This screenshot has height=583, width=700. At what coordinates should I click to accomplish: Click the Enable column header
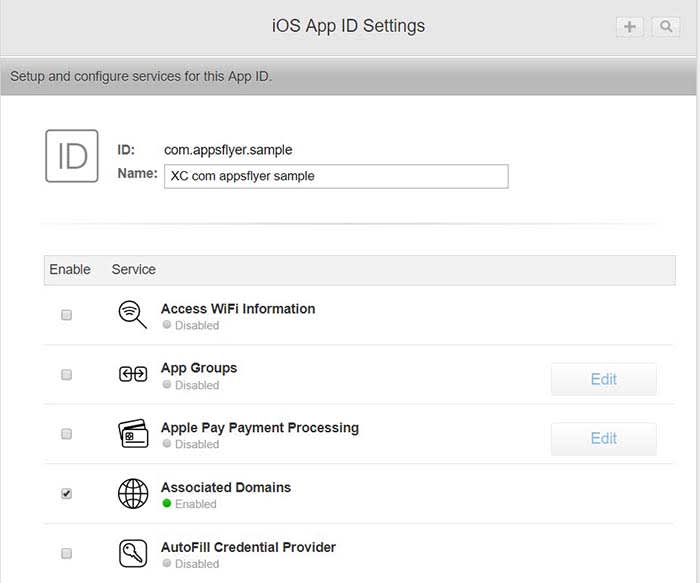[x=70, y=269]
